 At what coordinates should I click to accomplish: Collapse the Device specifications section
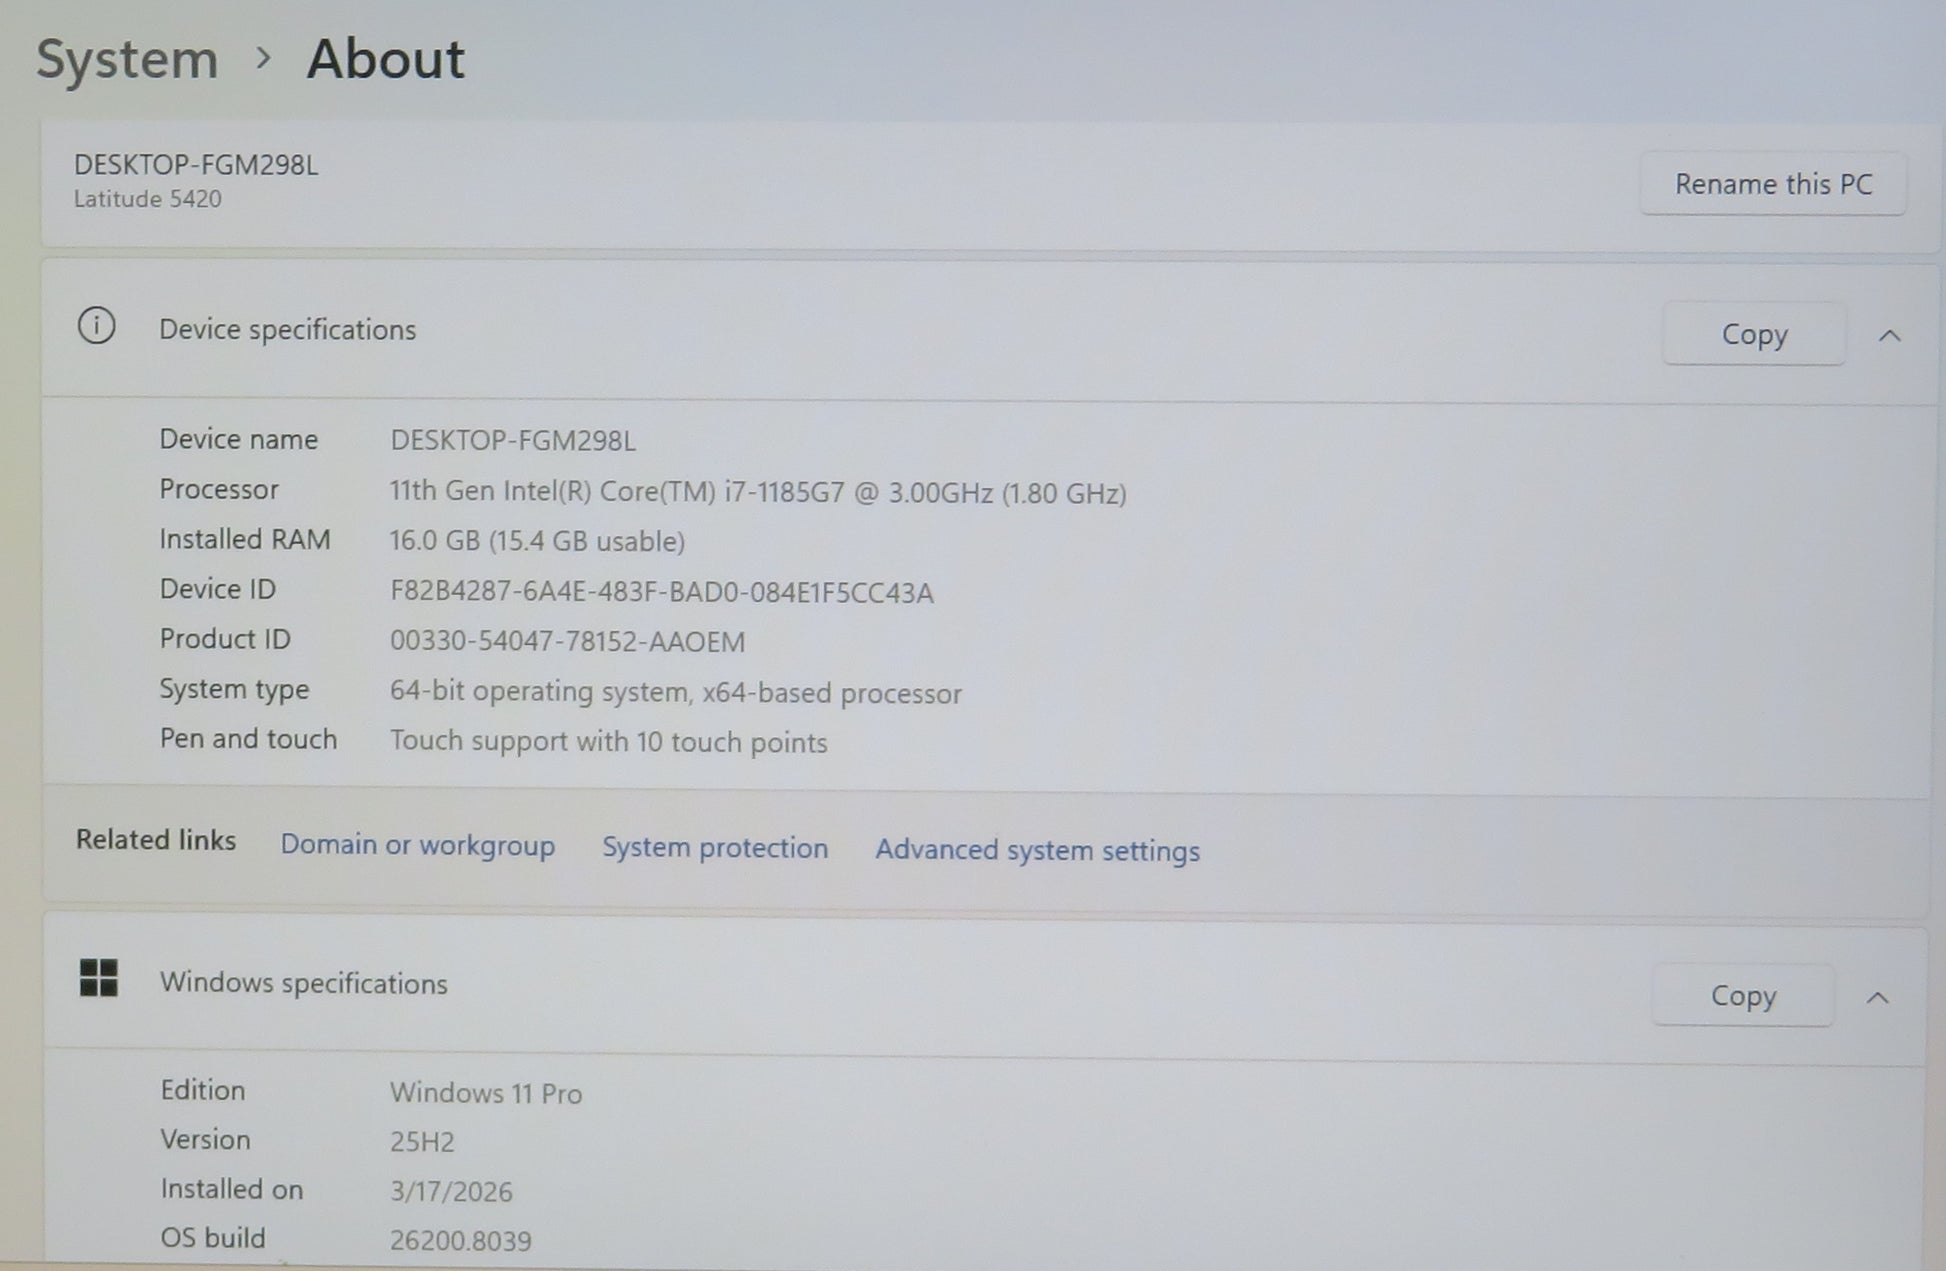pos(1889,336)
